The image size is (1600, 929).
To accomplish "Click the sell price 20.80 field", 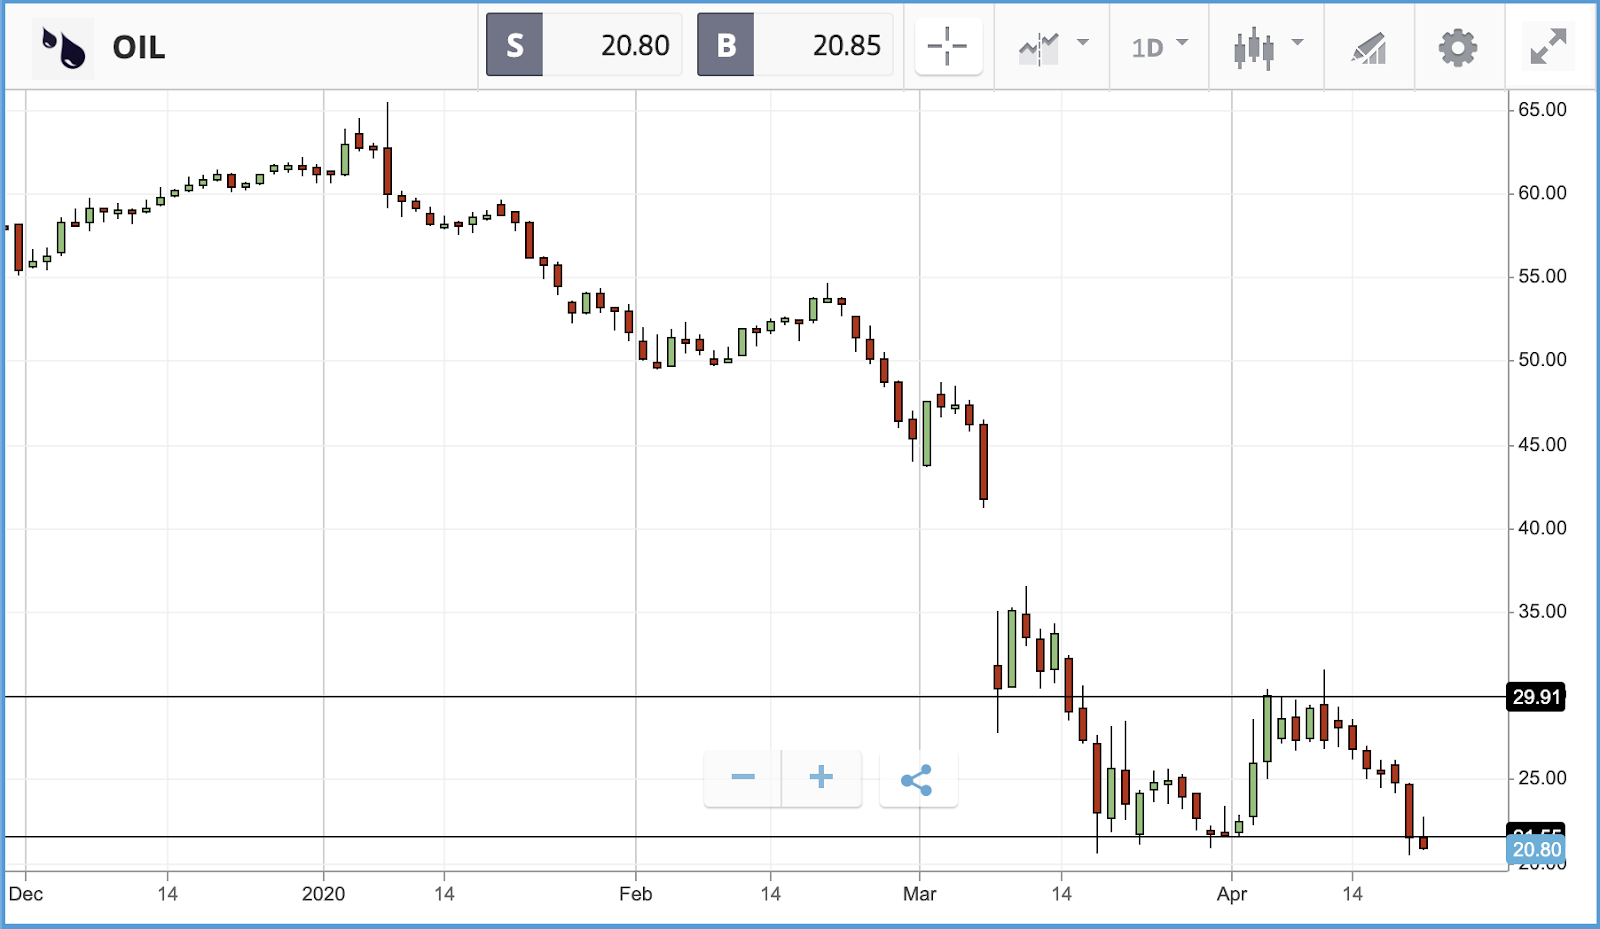I will (x=612, y=45).
